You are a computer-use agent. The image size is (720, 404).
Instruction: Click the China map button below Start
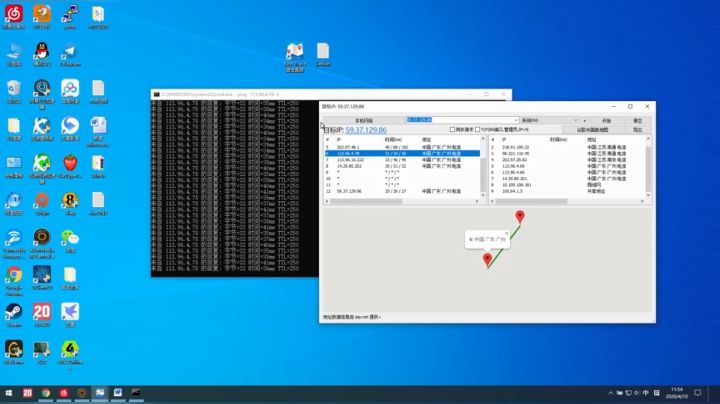(592, 130)
